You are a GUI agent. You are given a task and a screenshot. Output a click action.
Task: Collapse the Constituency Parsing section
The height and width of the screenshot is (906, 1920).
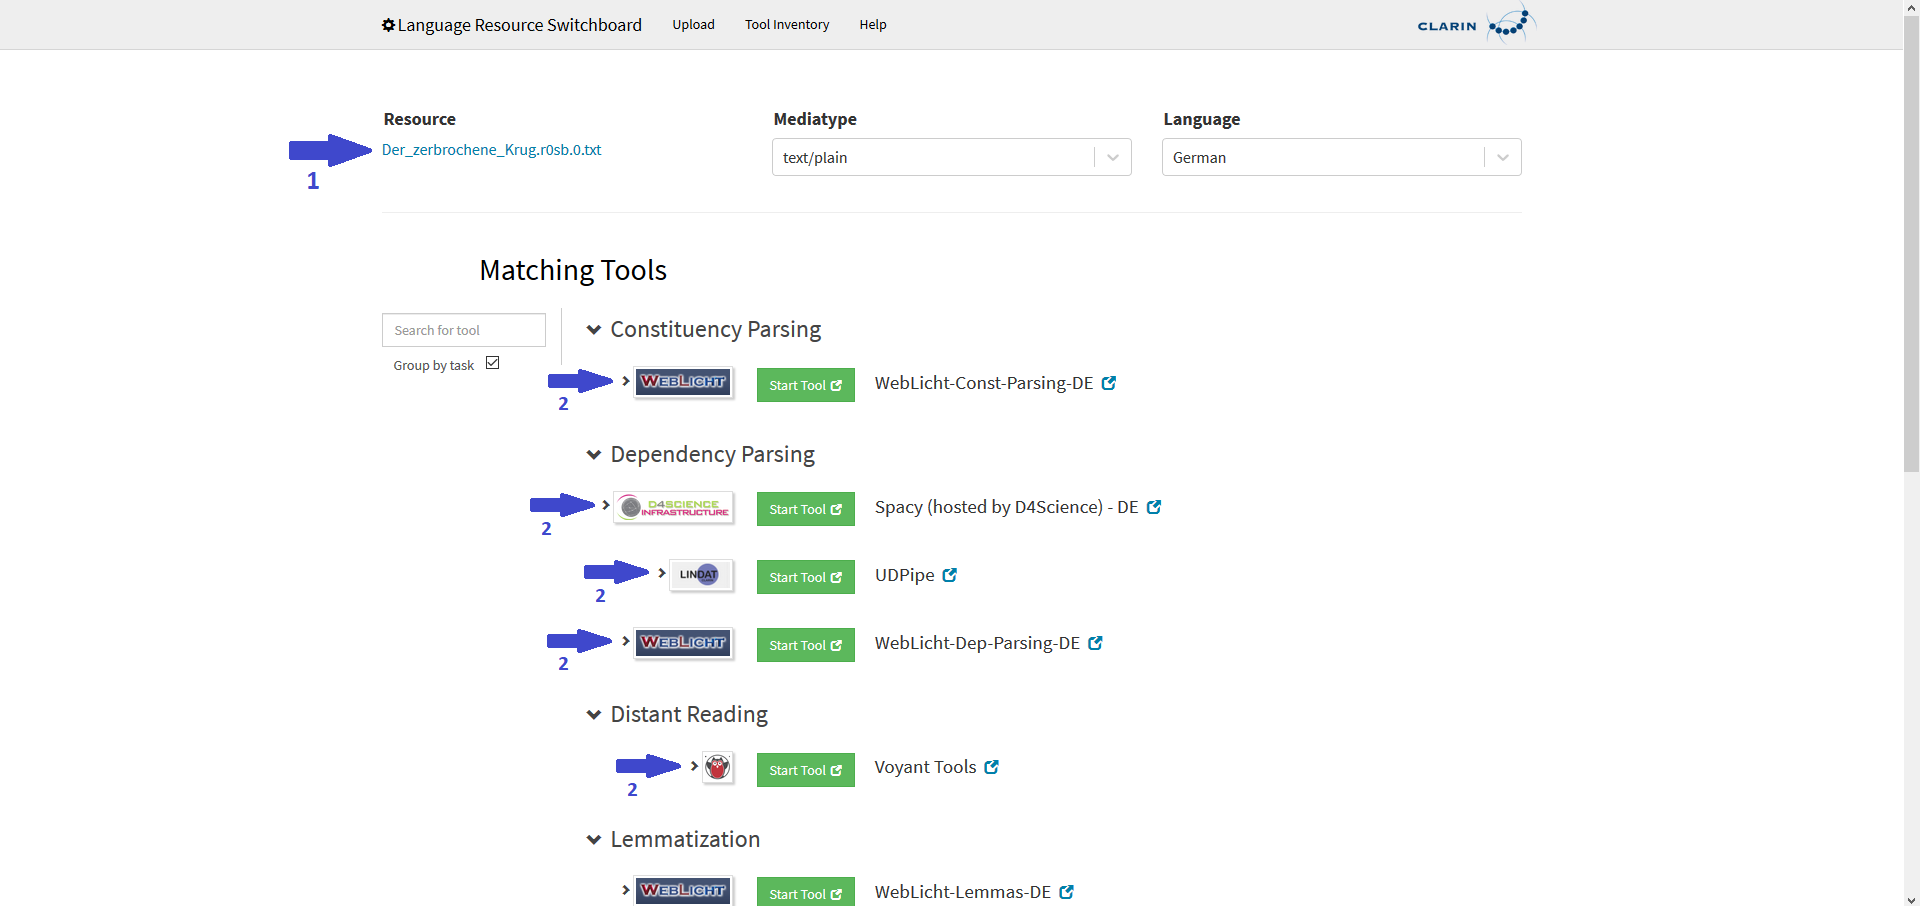click(x=594, y=330)
